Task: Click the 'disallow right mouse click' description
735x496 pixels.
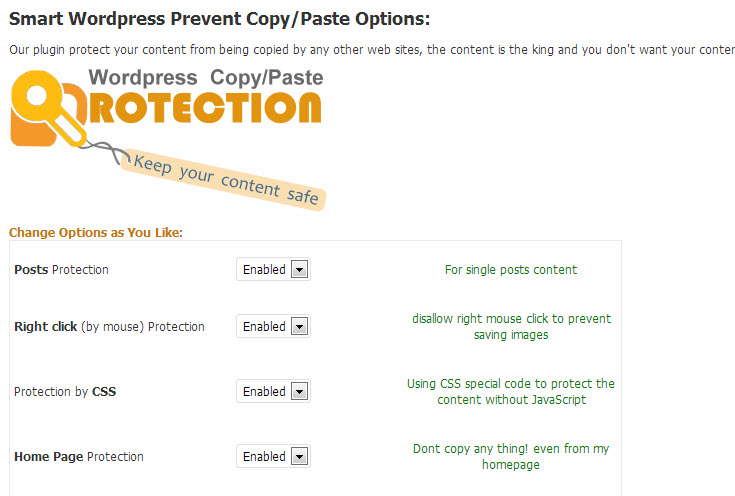Action: tap(511, 327)
